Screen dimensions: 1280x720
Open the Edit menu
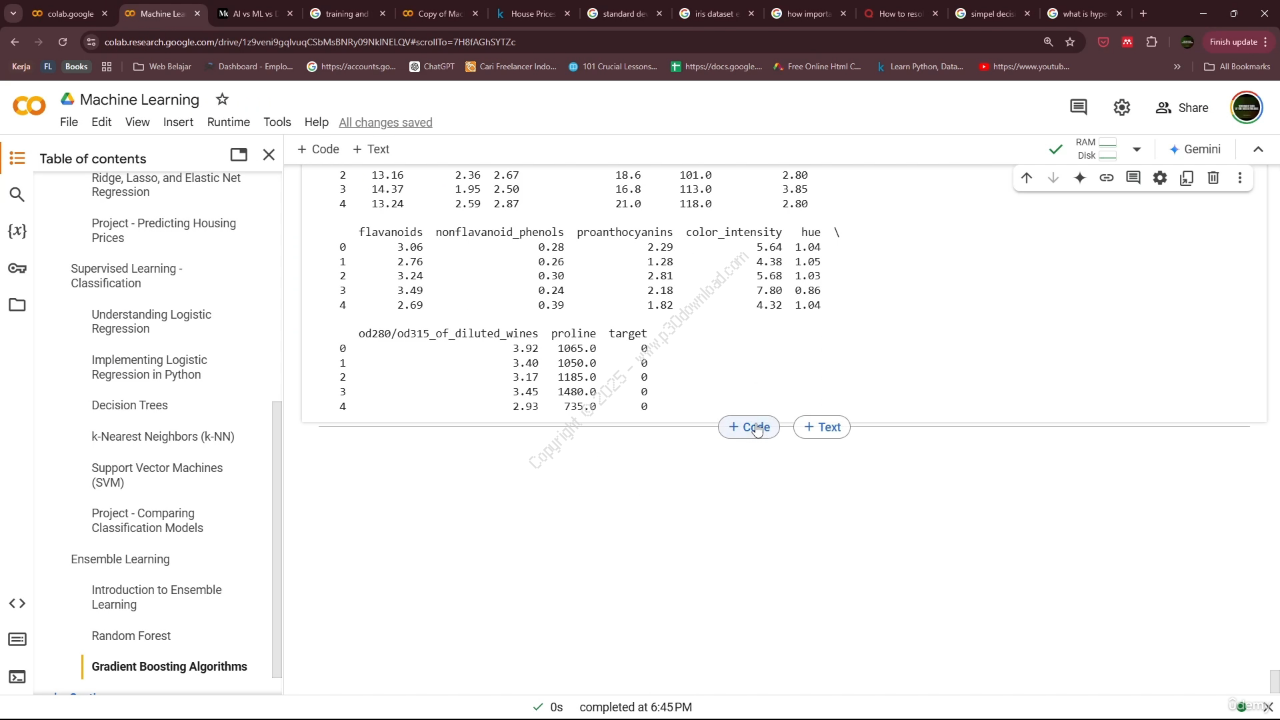(x=102, y=122)
